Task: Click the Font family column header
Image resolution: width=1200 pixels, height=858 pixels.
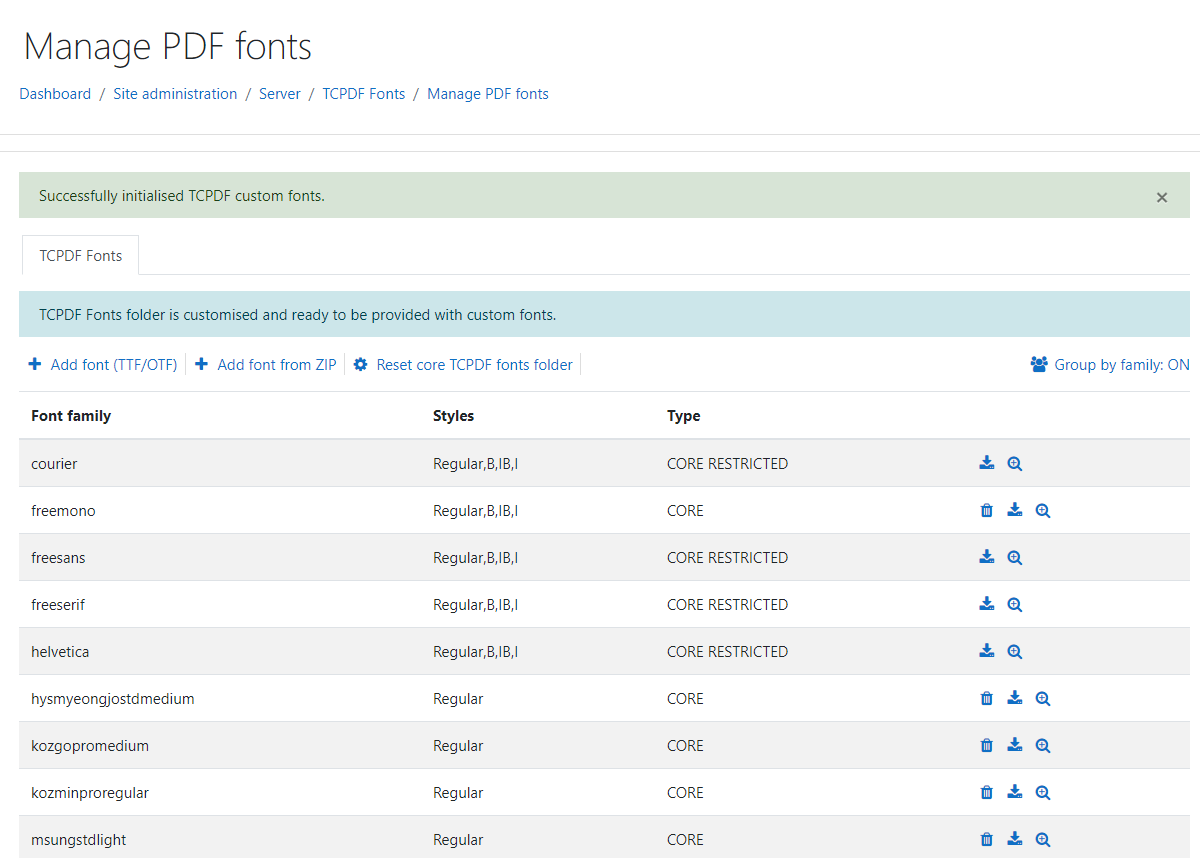Action: pos(71,415)
